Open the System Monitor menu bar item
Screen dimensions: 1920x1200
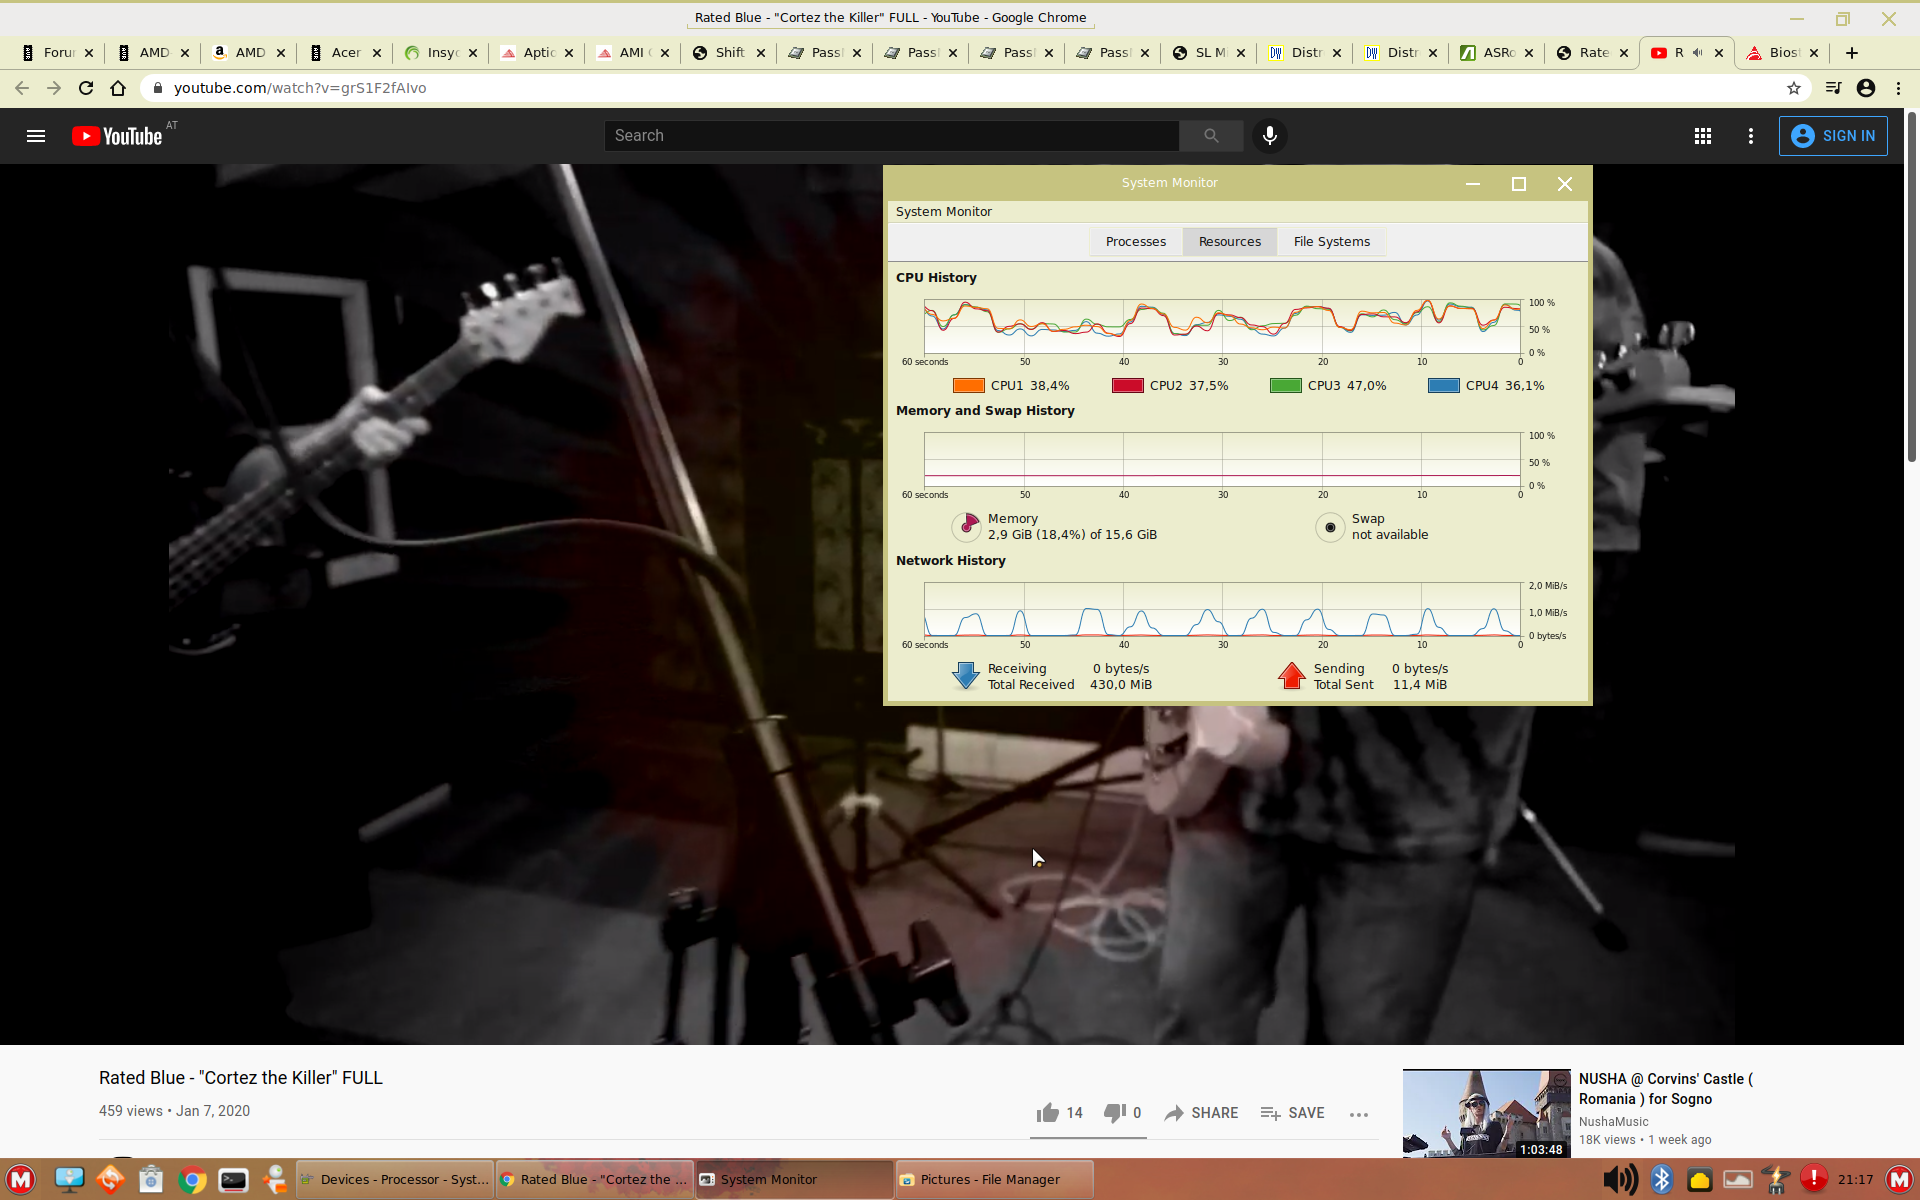pos(943,212)
